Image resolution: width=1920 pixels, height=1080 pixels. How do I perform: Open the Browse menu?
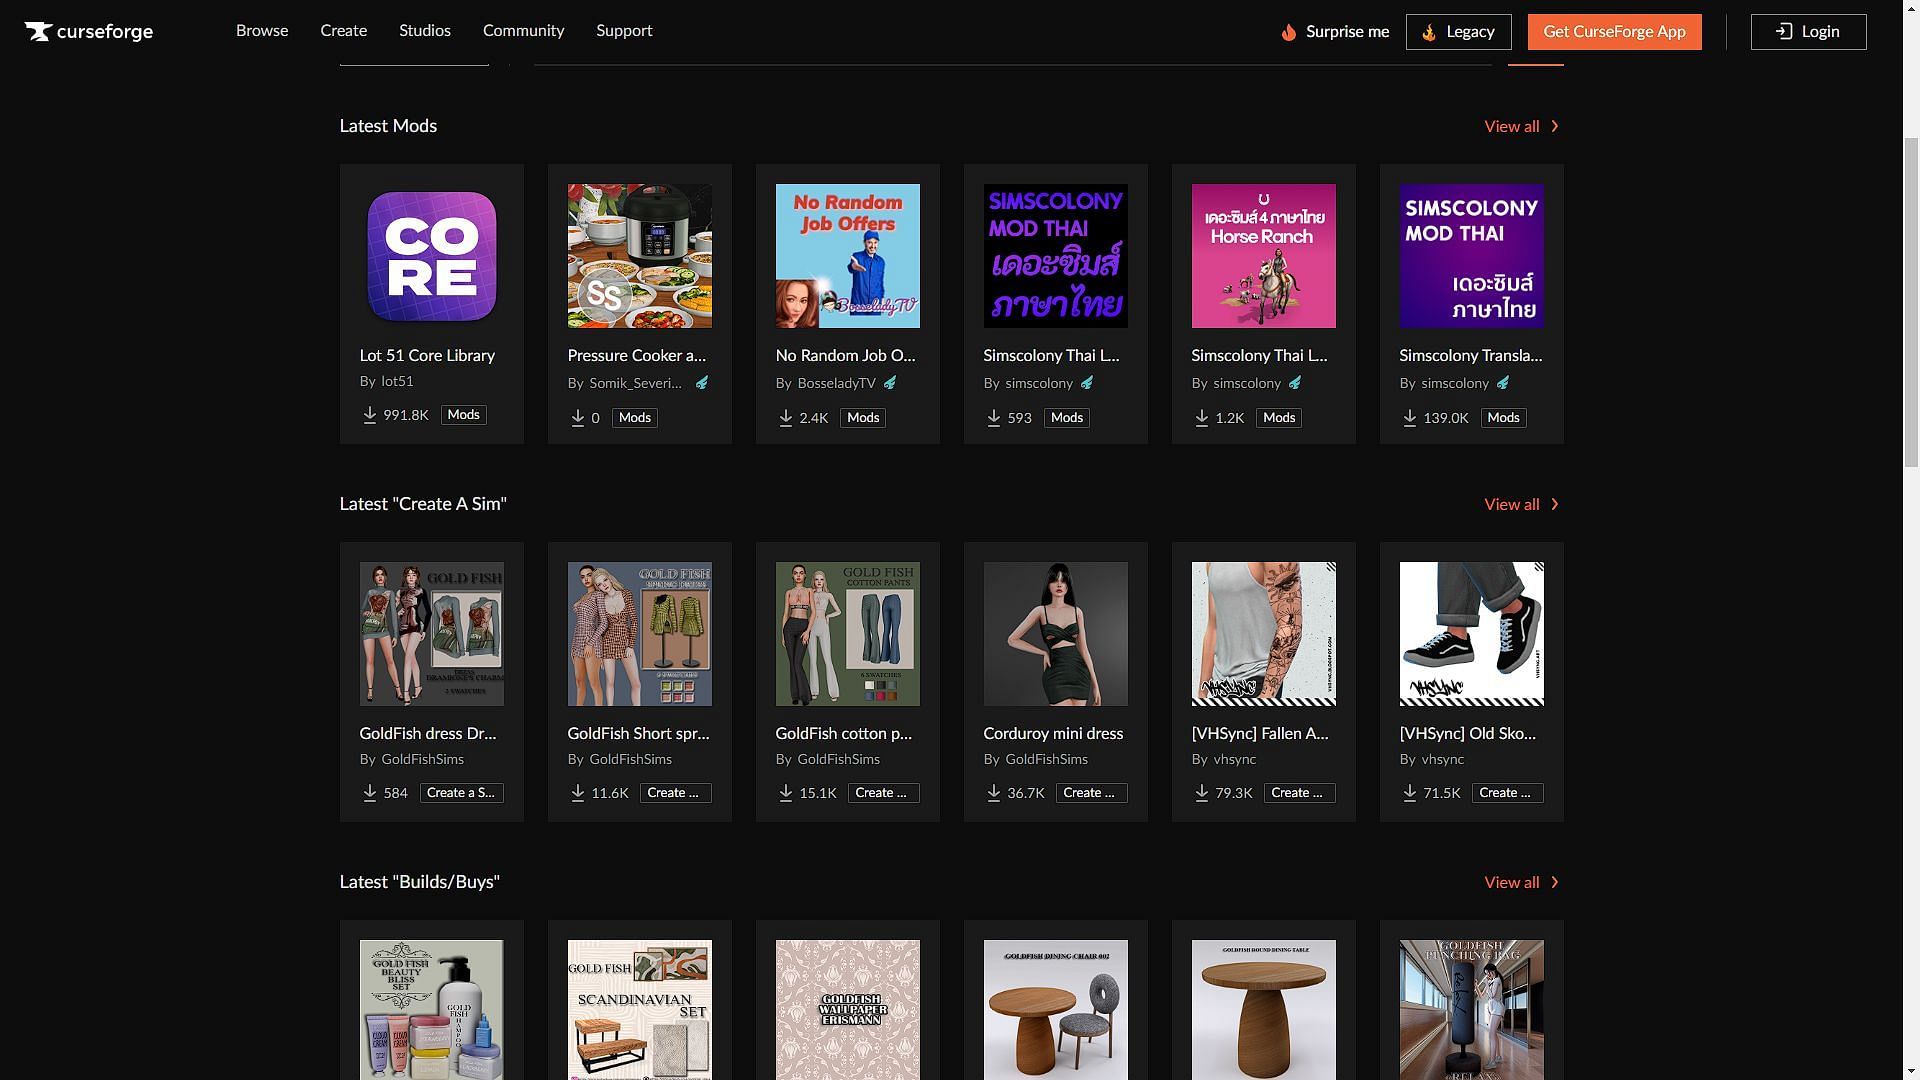coord(262,31)
